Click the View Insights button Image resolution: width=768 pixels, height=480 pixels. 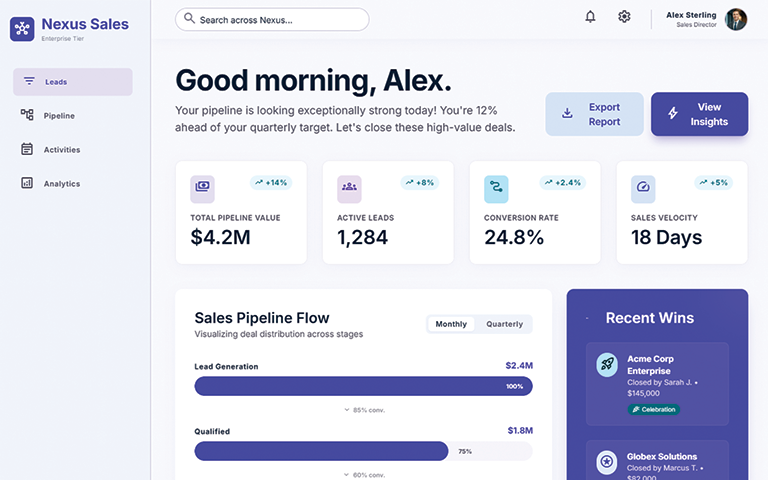[699, 114]
